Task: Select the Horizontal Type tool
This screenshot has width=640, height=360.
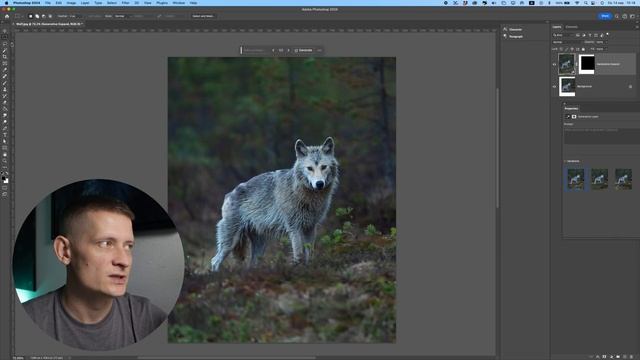Action: (x=5, y=135)
